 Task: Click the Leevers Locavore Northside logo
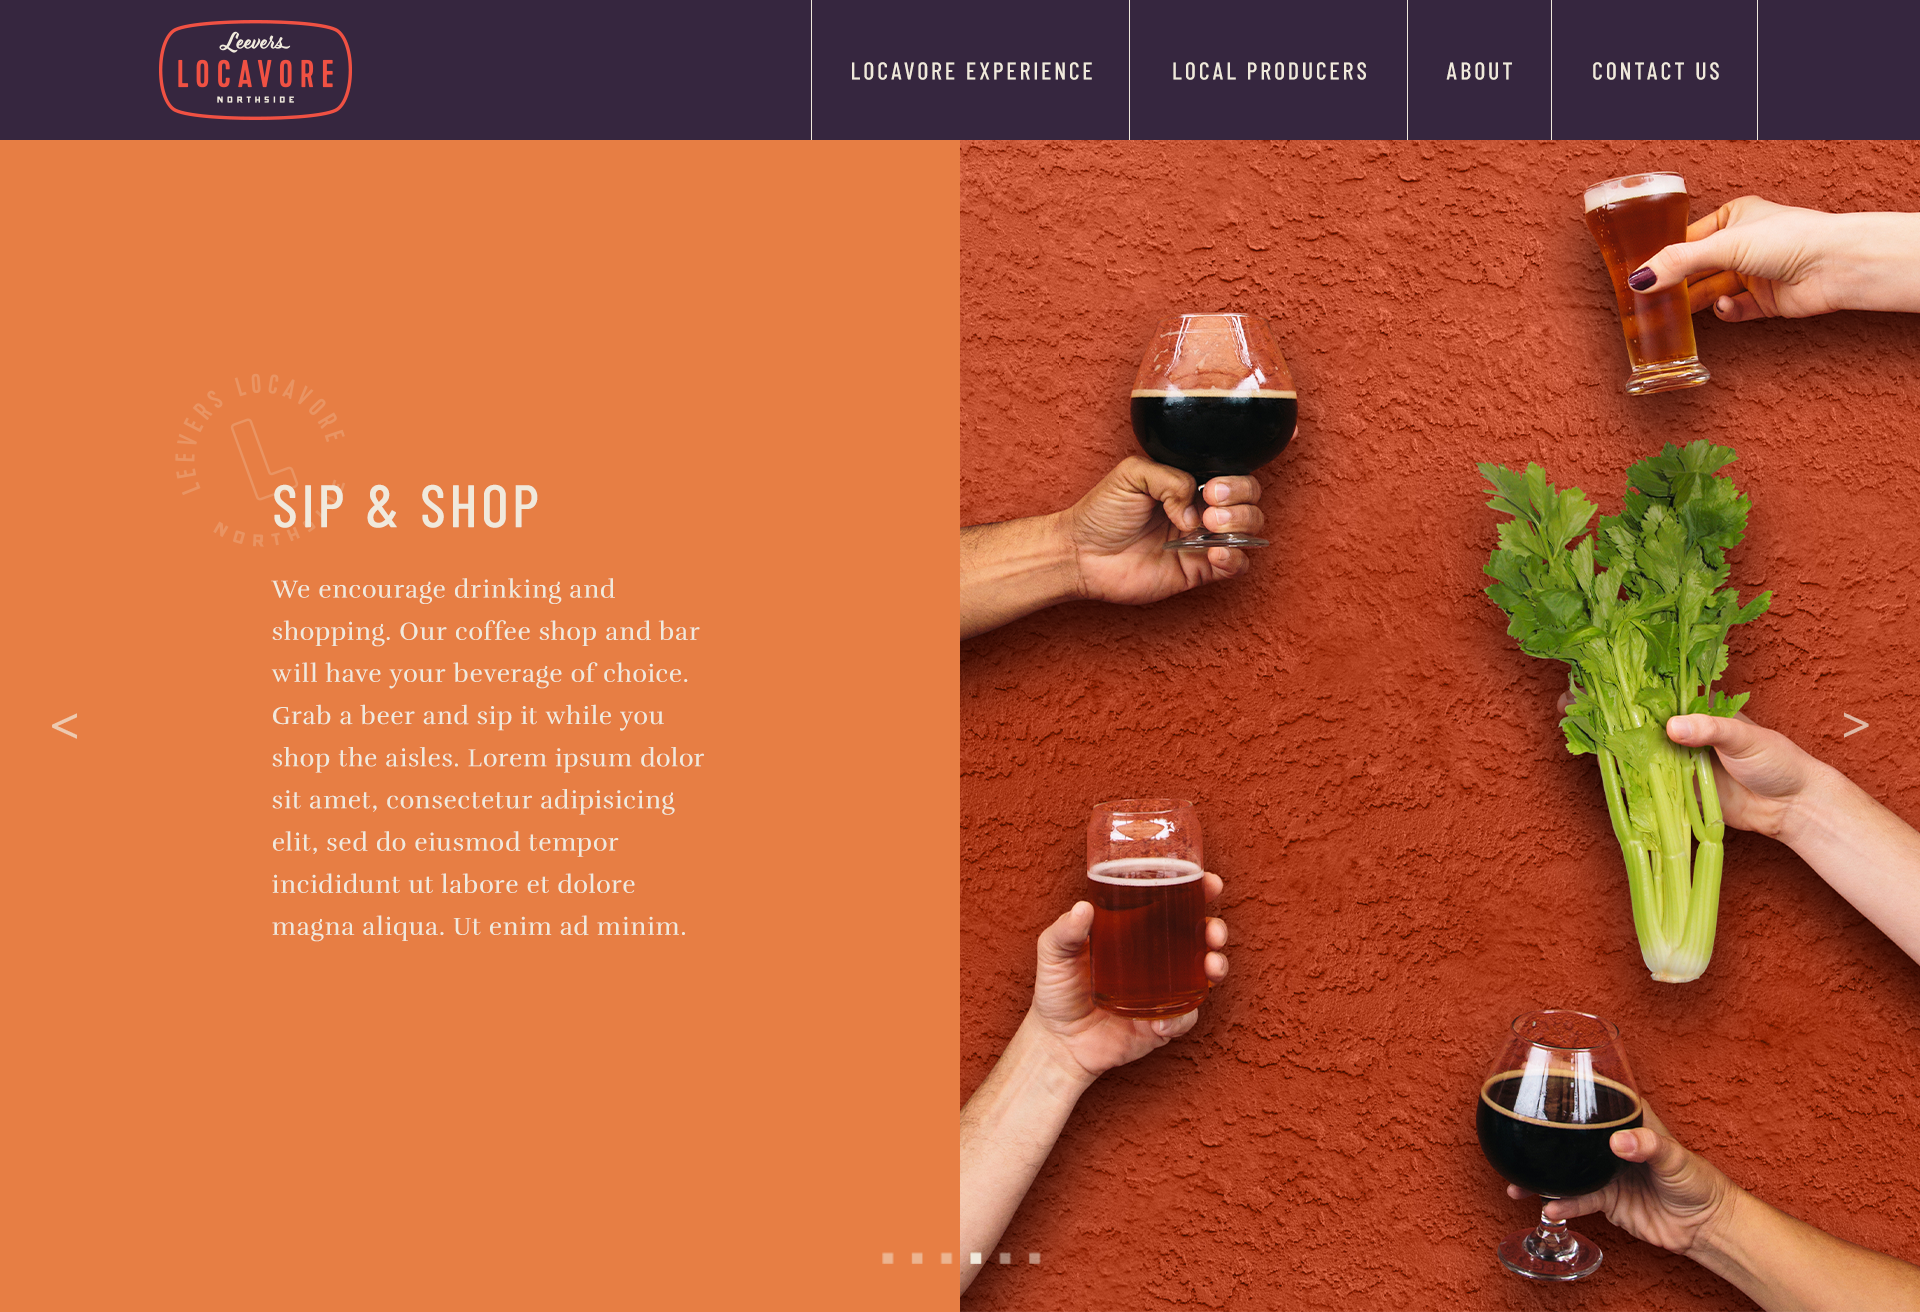255,70
